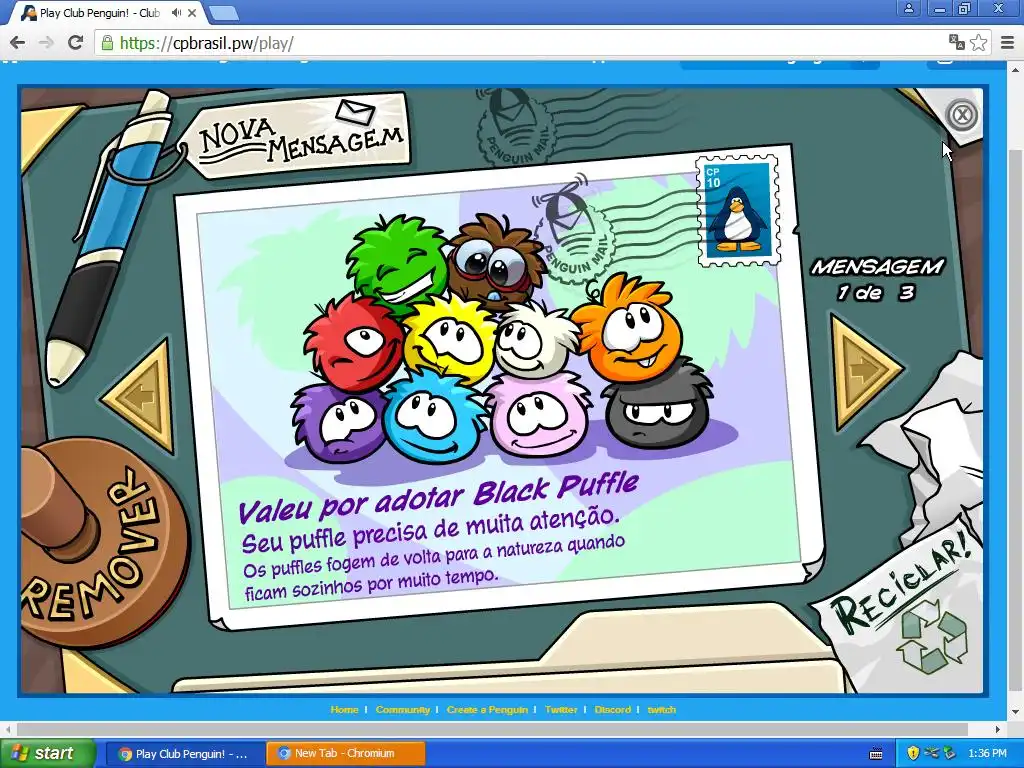Close the mail window with X button
The image size is (1024, 768).
962,116
